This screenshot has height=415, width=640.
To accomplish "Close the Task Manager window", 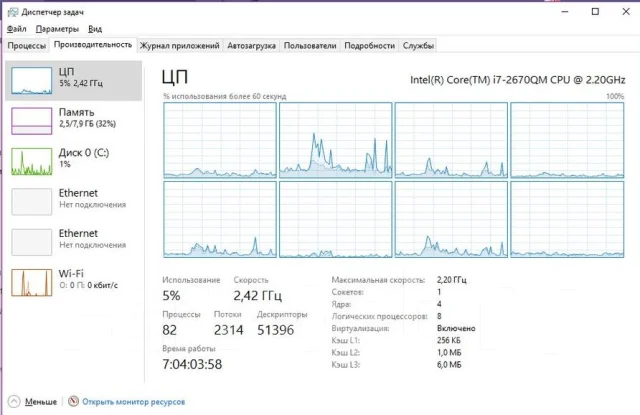I will 626,12.
